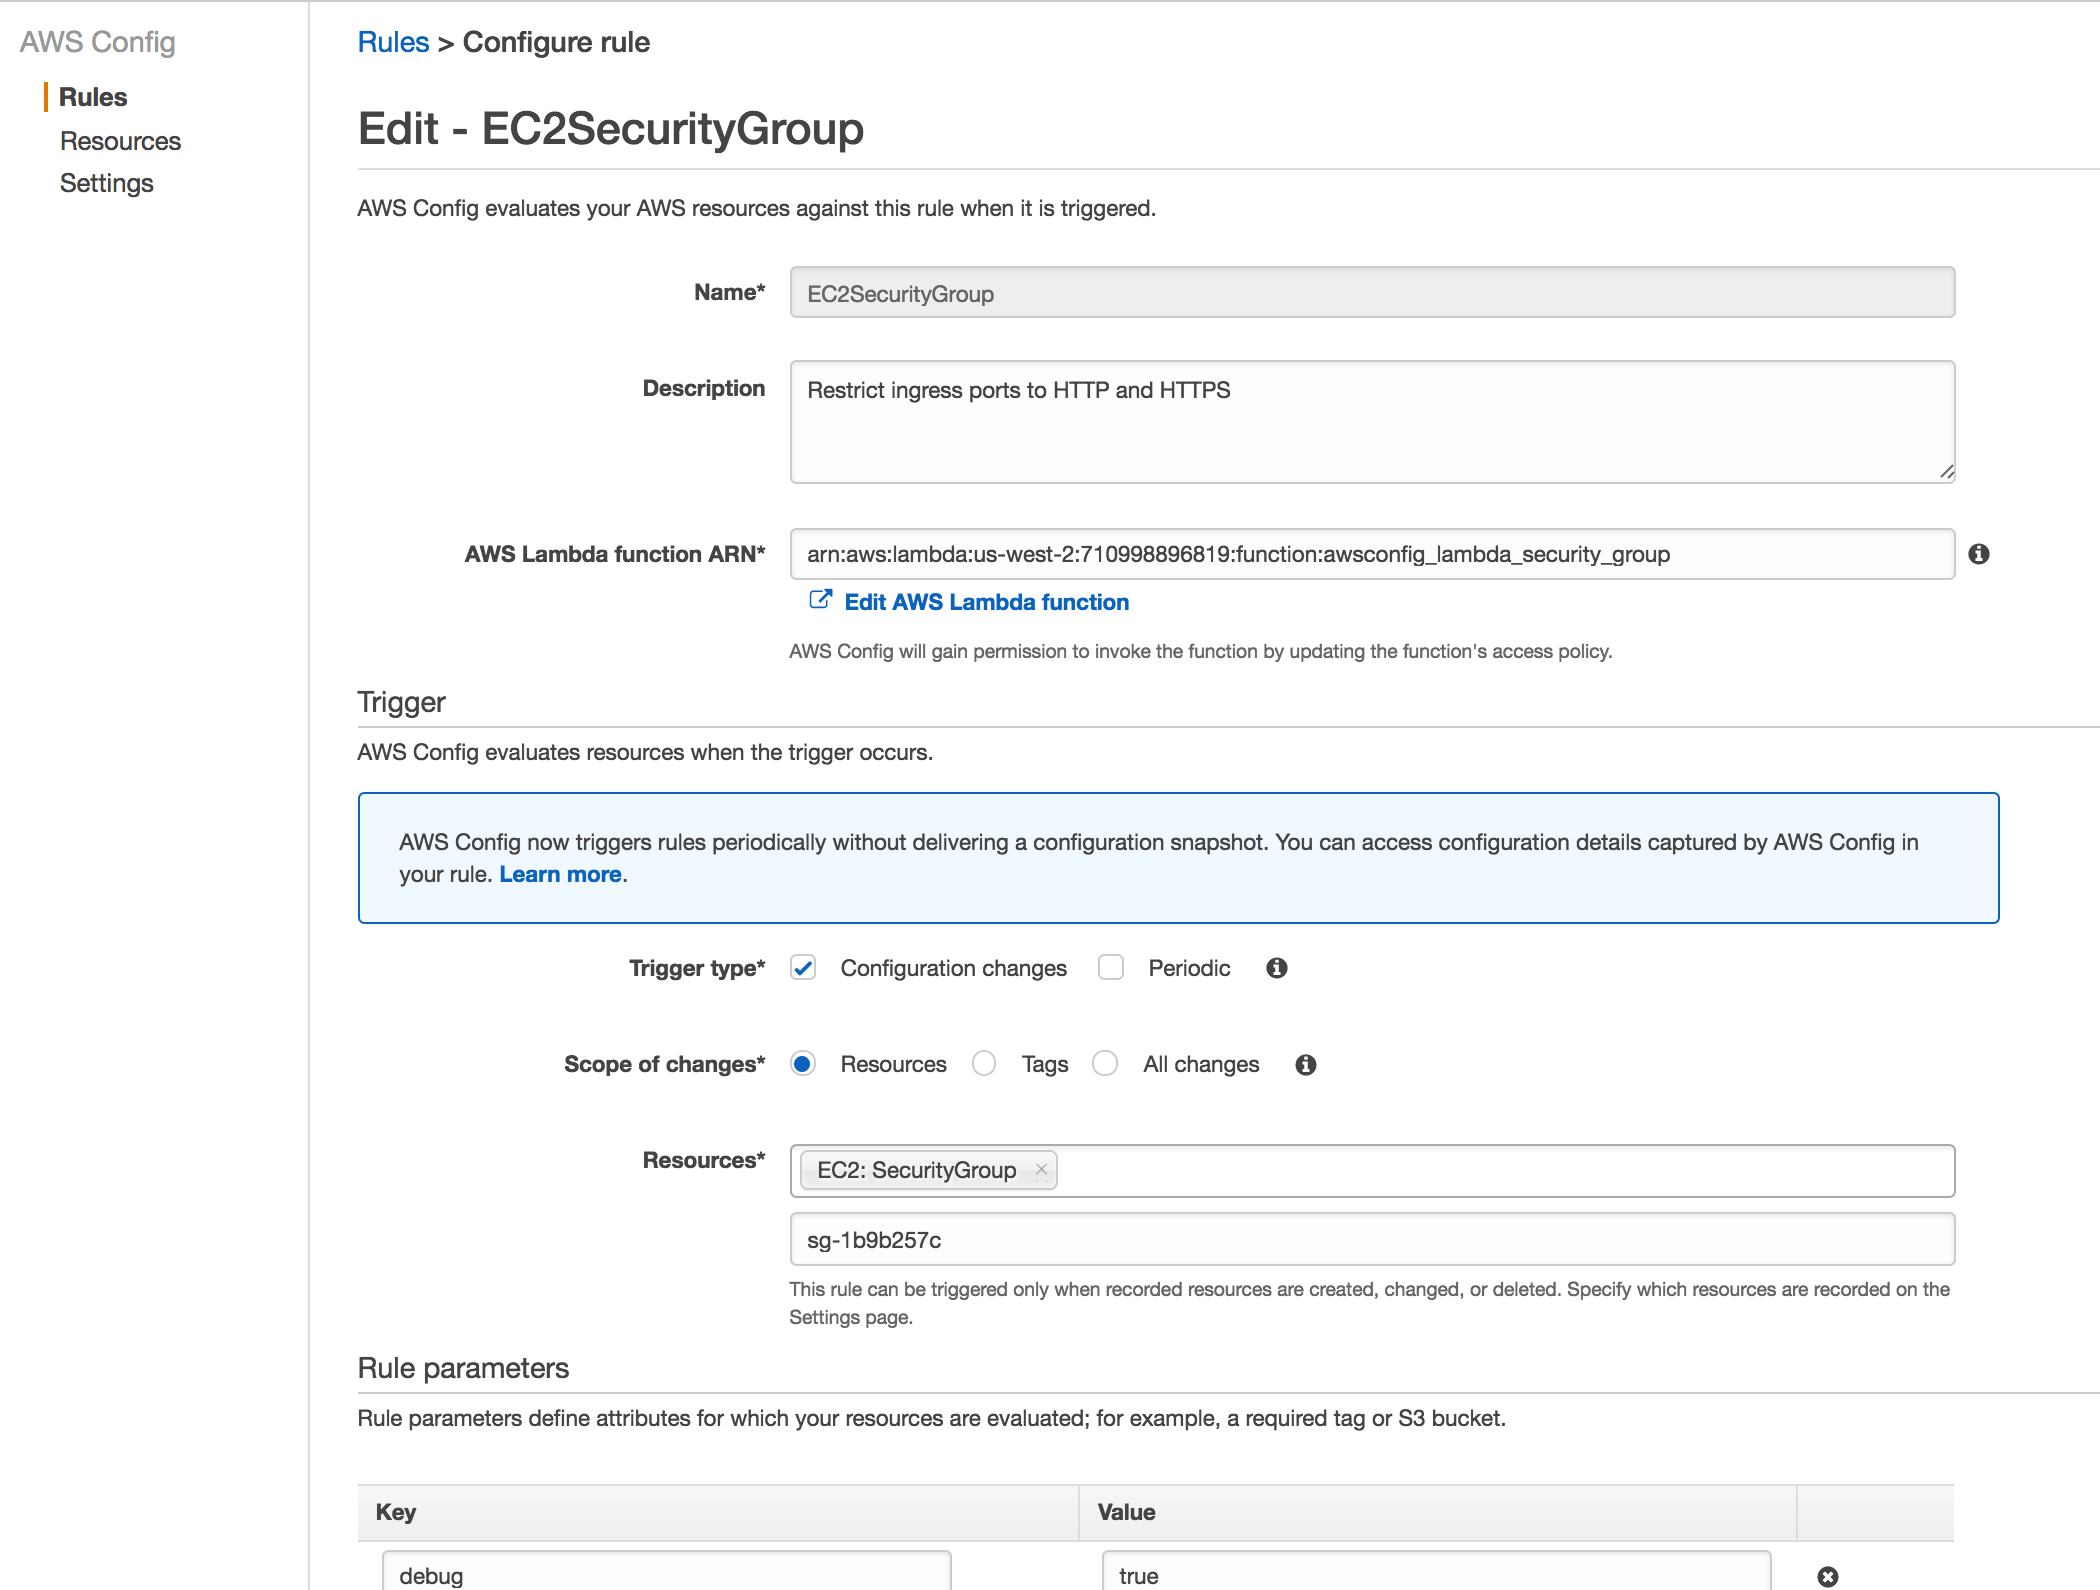Click the resource ID field sg-1b9b257c

click(x=1372, y=1240)
